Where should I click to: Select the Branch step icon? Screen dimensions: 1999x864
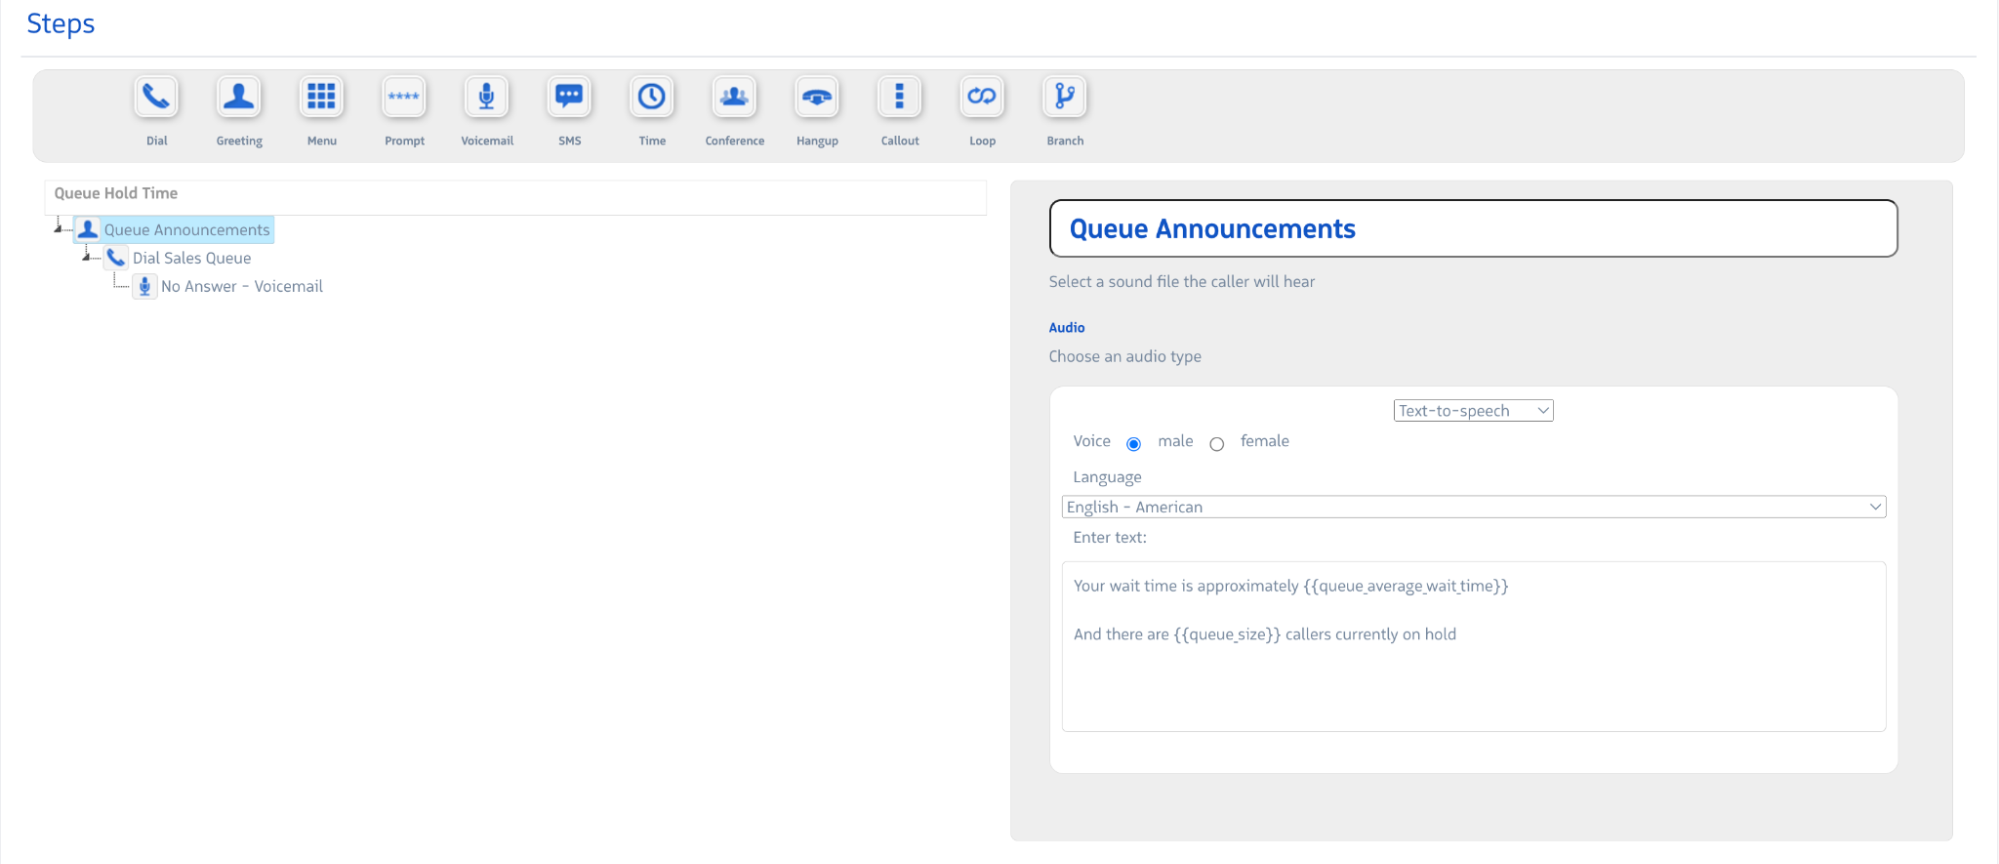(x=1064, y=97)
